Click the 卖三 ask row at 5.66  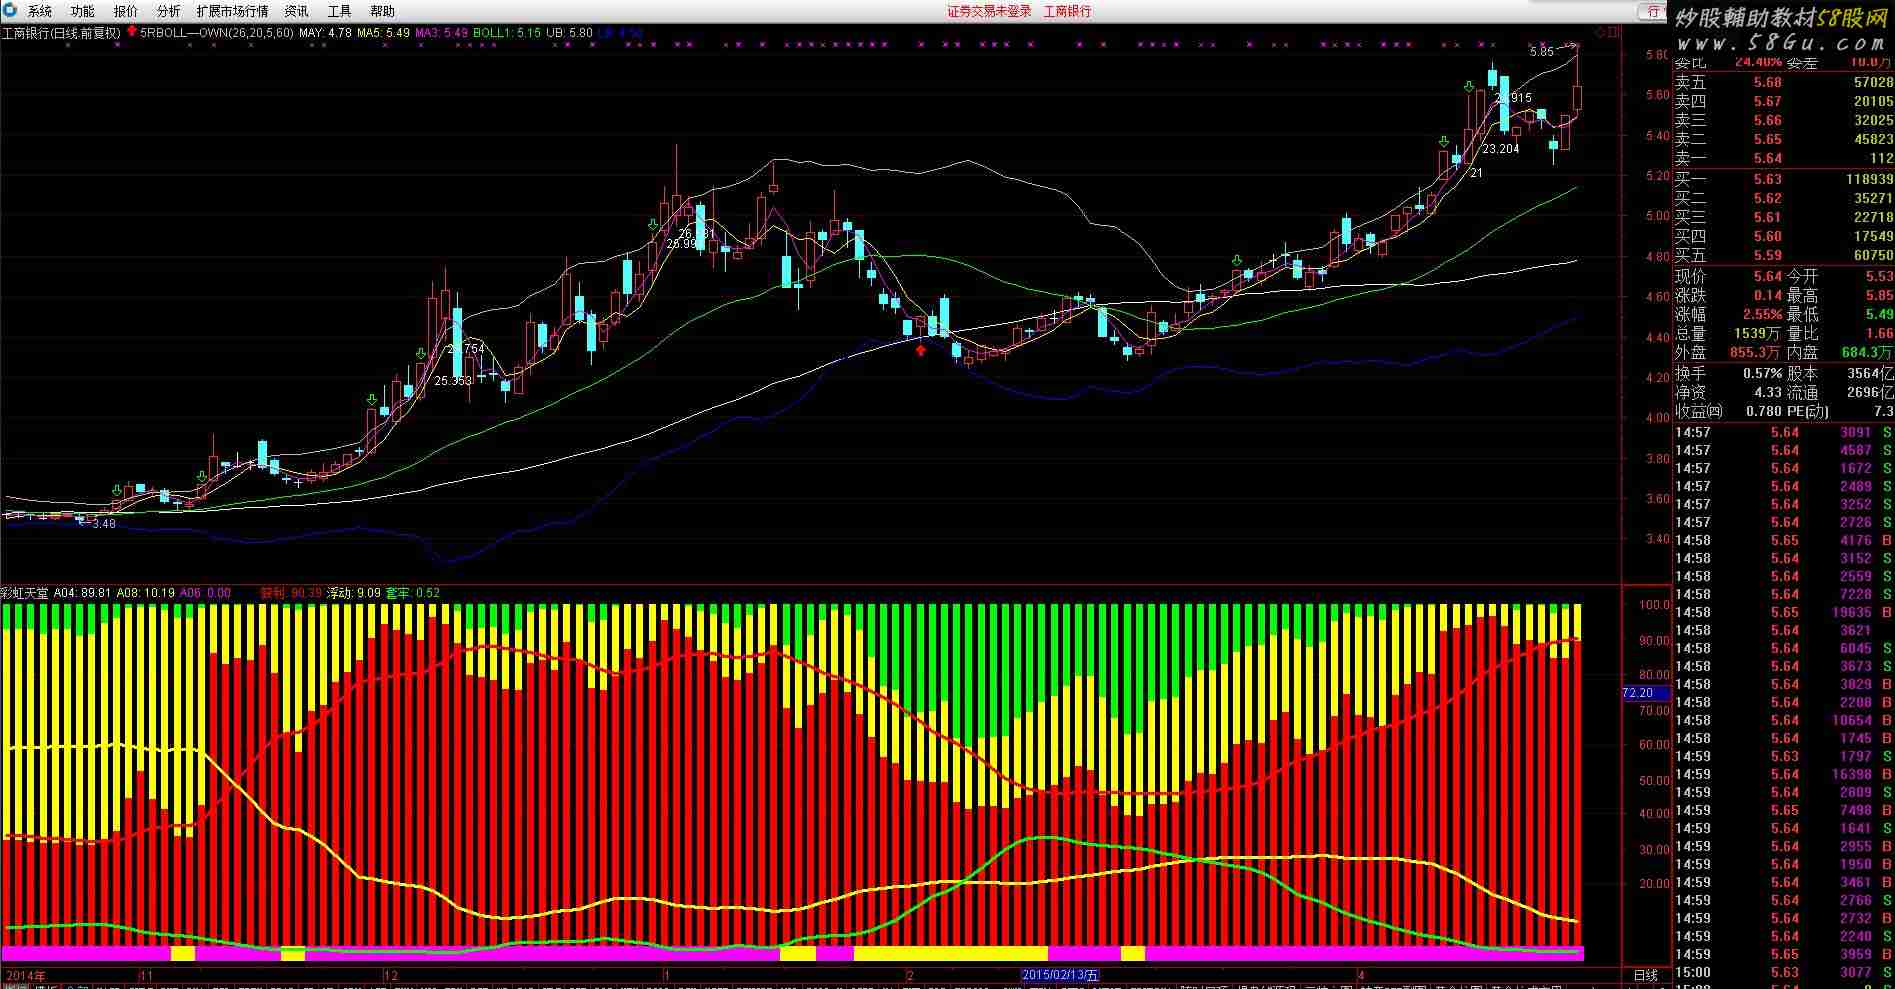(x=1784, y=120)
